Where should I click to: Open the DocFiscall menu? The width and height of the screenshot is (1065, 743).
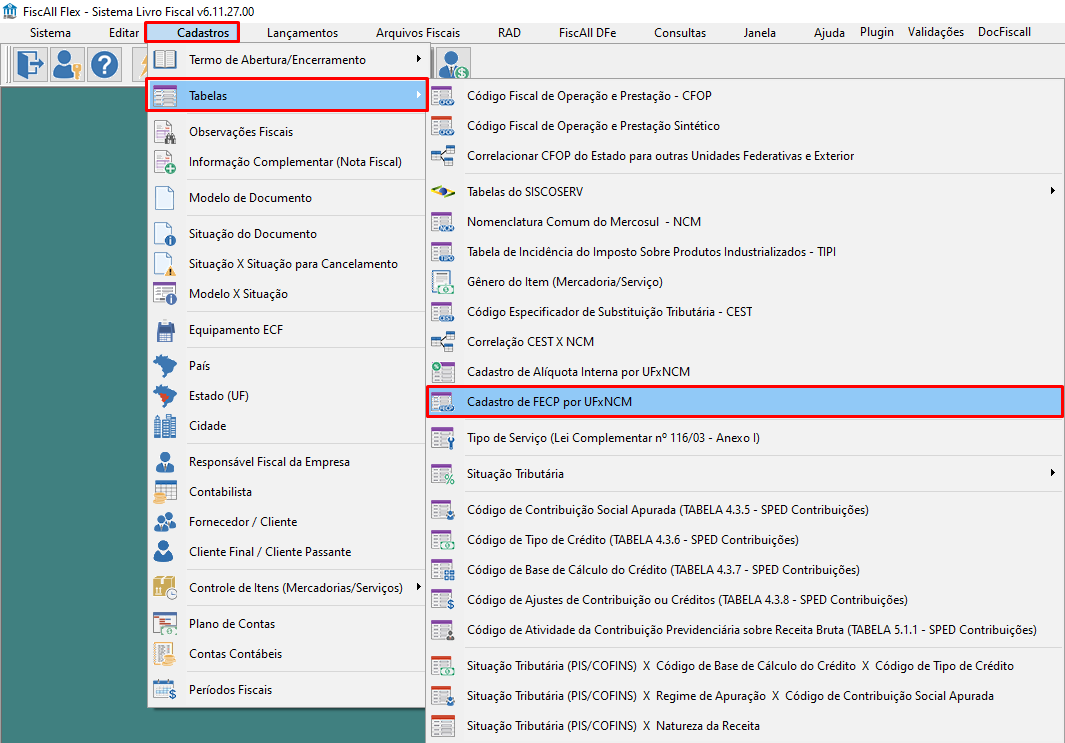tap(1005, 32)
